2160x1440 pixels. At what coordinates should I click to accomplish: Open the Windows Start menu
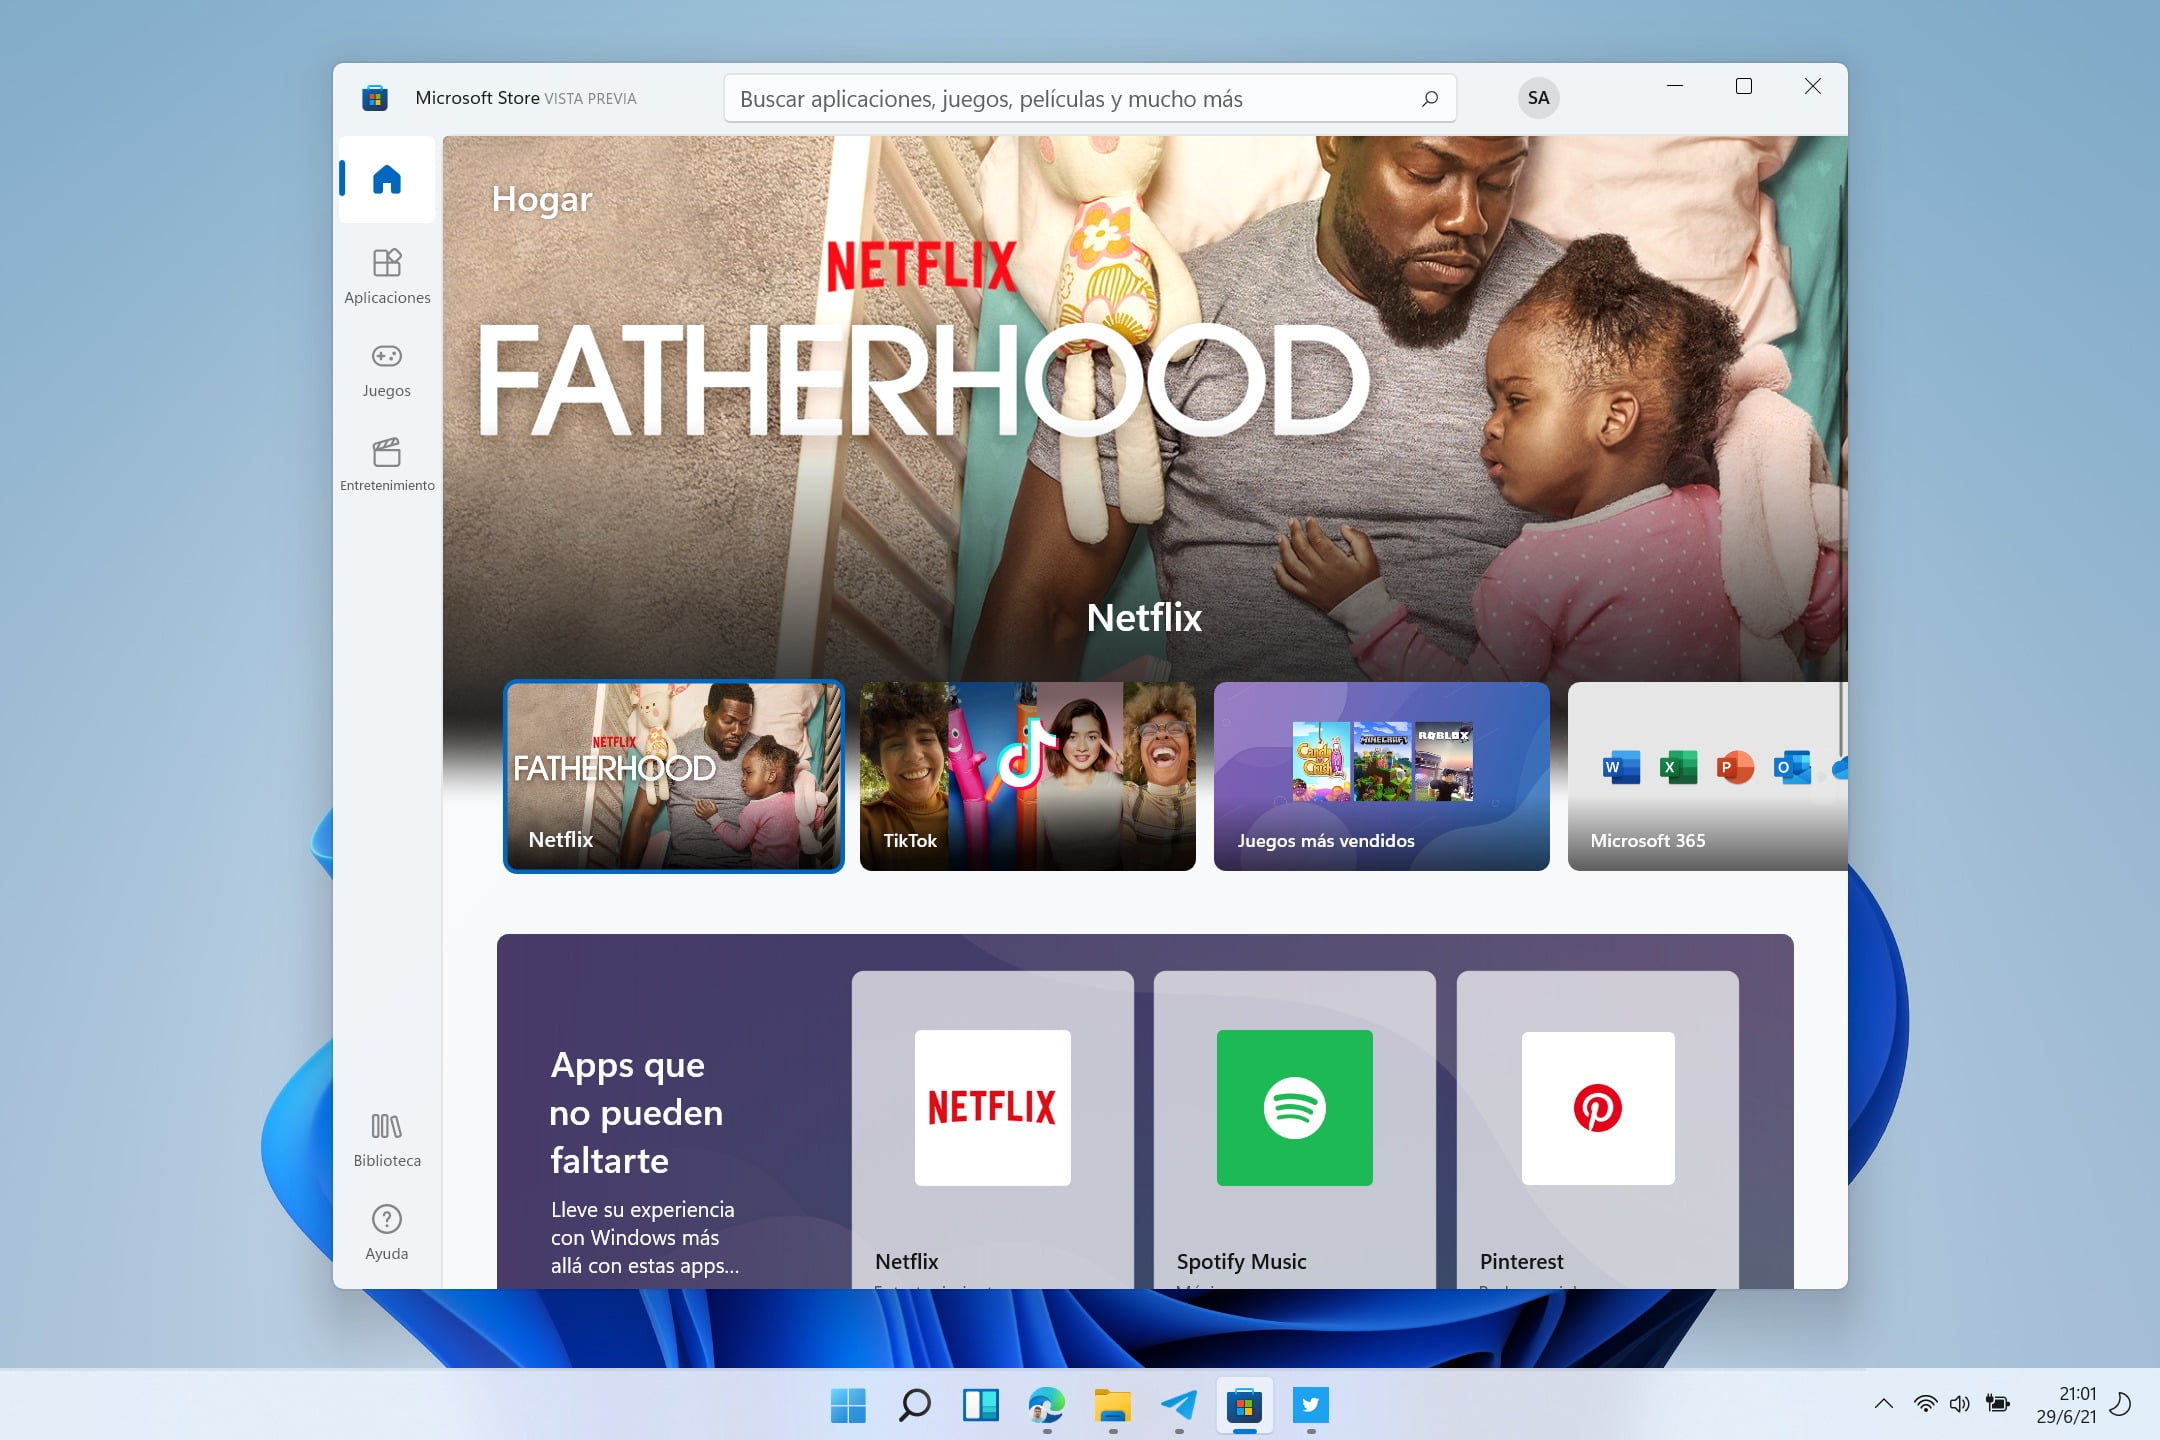848,1405
